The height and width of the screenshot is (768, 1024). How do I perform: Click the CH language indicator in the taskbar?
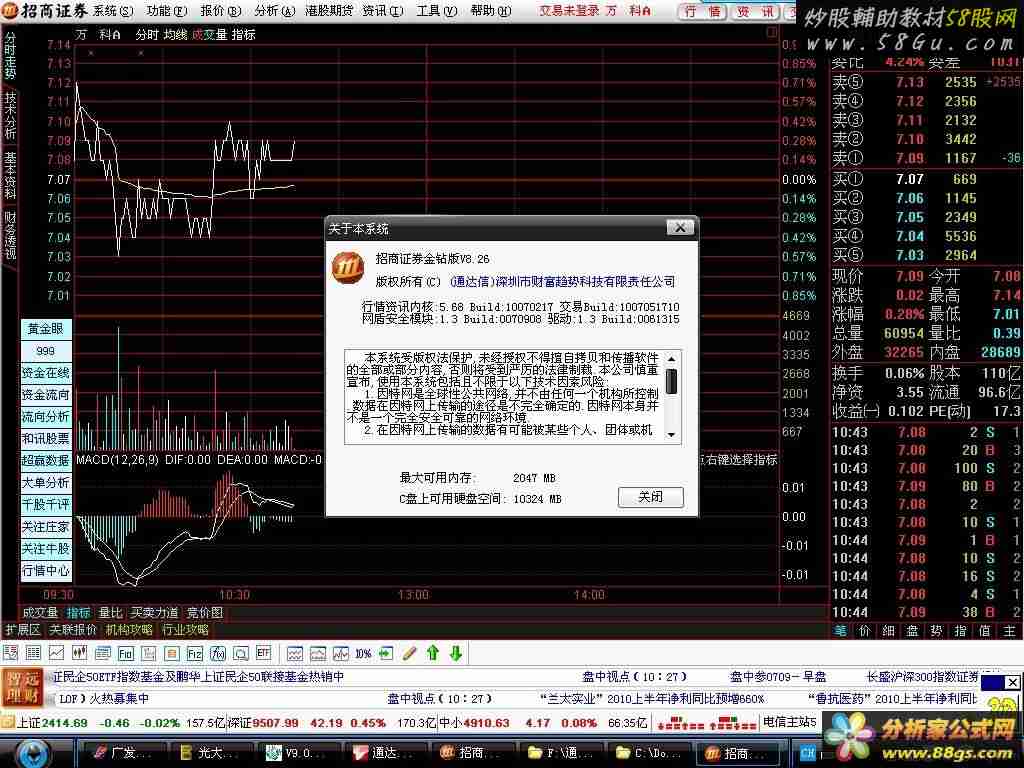[808, 754]
